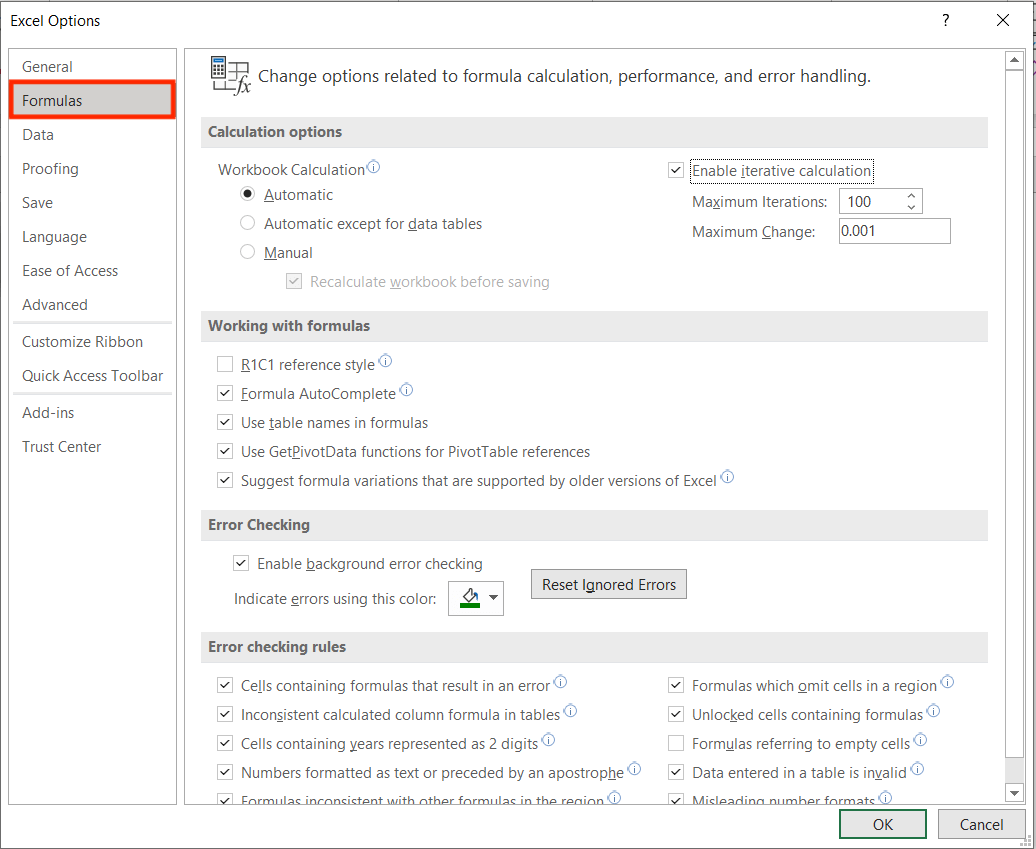Open the General options category
1036x849 pixels.
(92, 67)
